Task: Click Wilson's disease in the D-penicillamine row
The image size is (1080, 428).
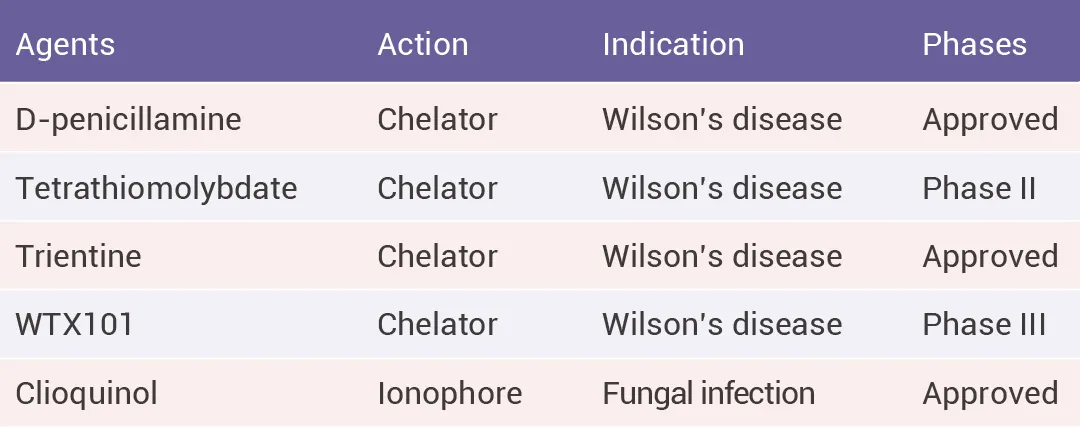Action: click(722, 119)
